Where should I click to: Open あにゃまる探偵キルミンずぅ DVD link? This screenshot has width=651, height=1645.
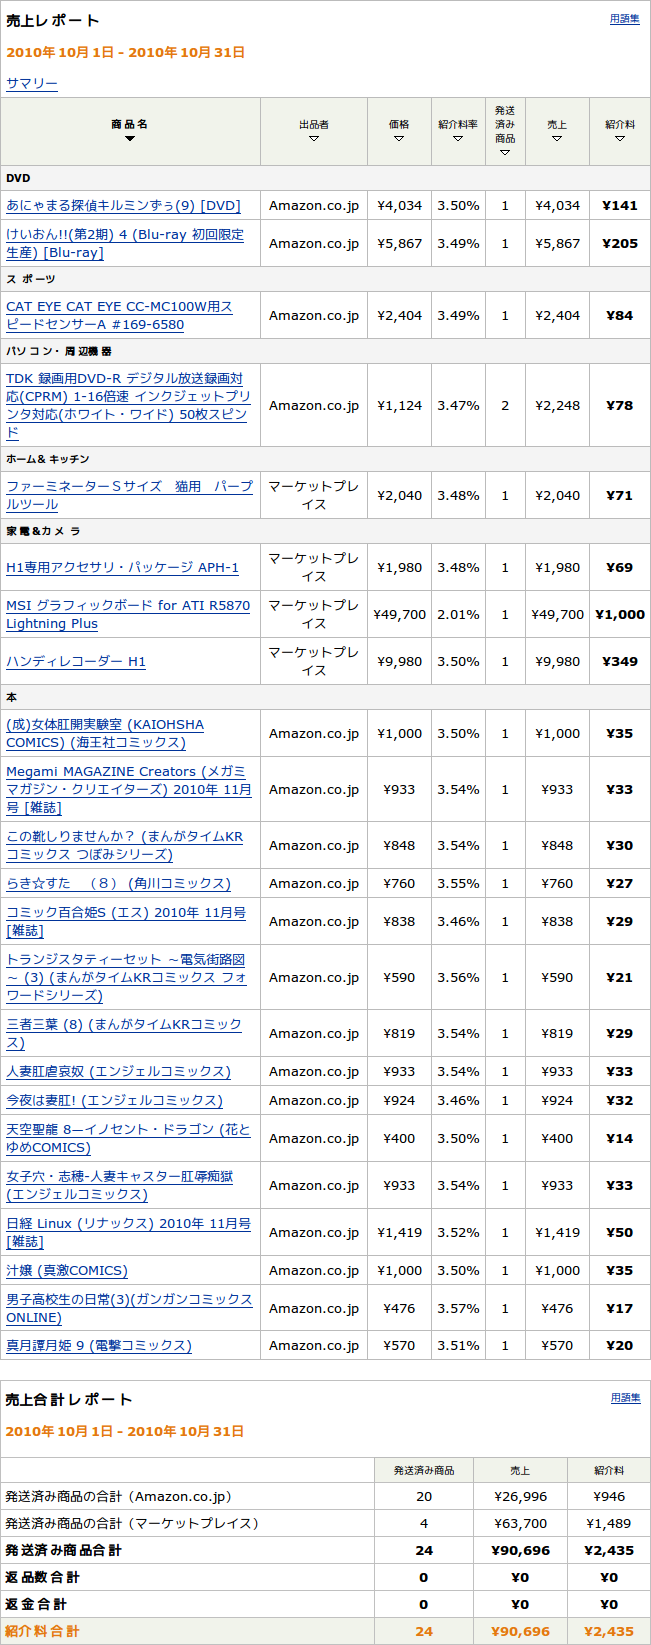[x=123, y=206]
